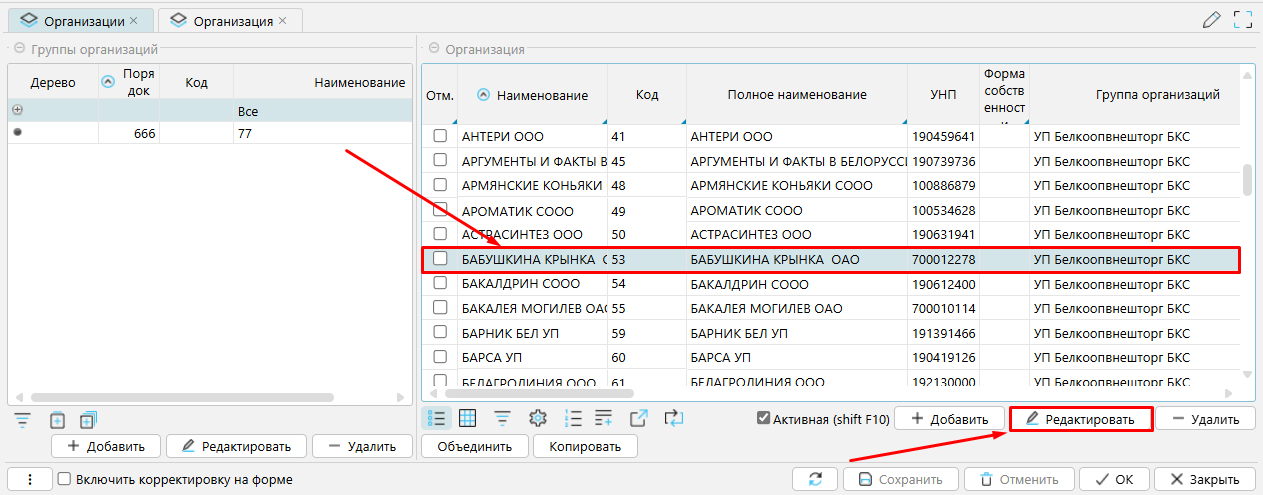Click the fullscreen icon at top right
Viewport: 1263px width, 495px height.
pos(1243,19)
